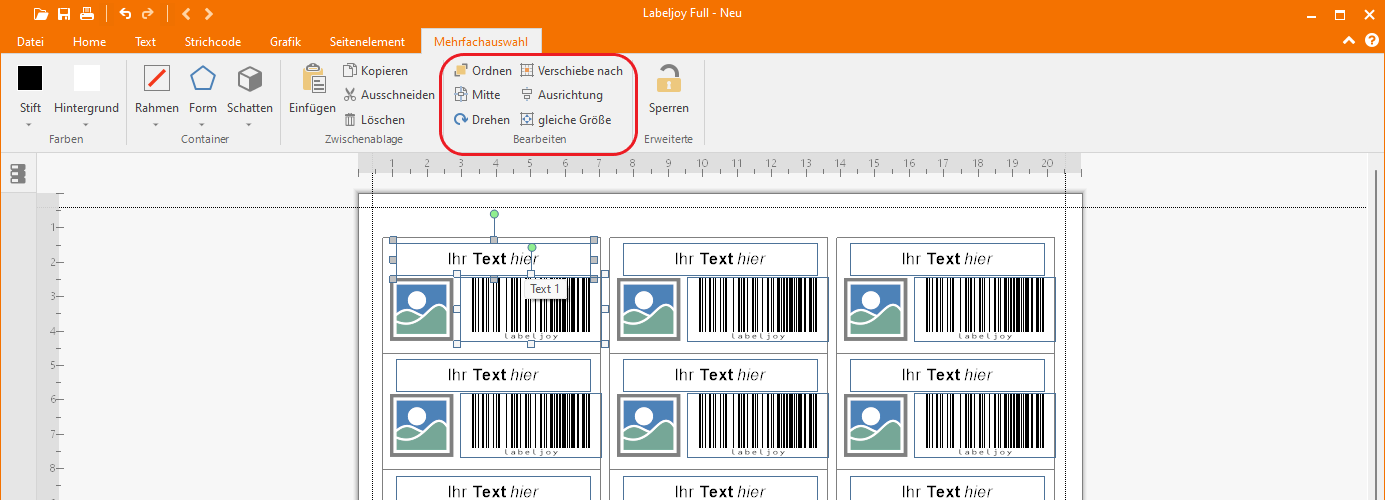The image size is (1385, 500).
Task: Switch to the Text tab
Action: tap(146, 42)
